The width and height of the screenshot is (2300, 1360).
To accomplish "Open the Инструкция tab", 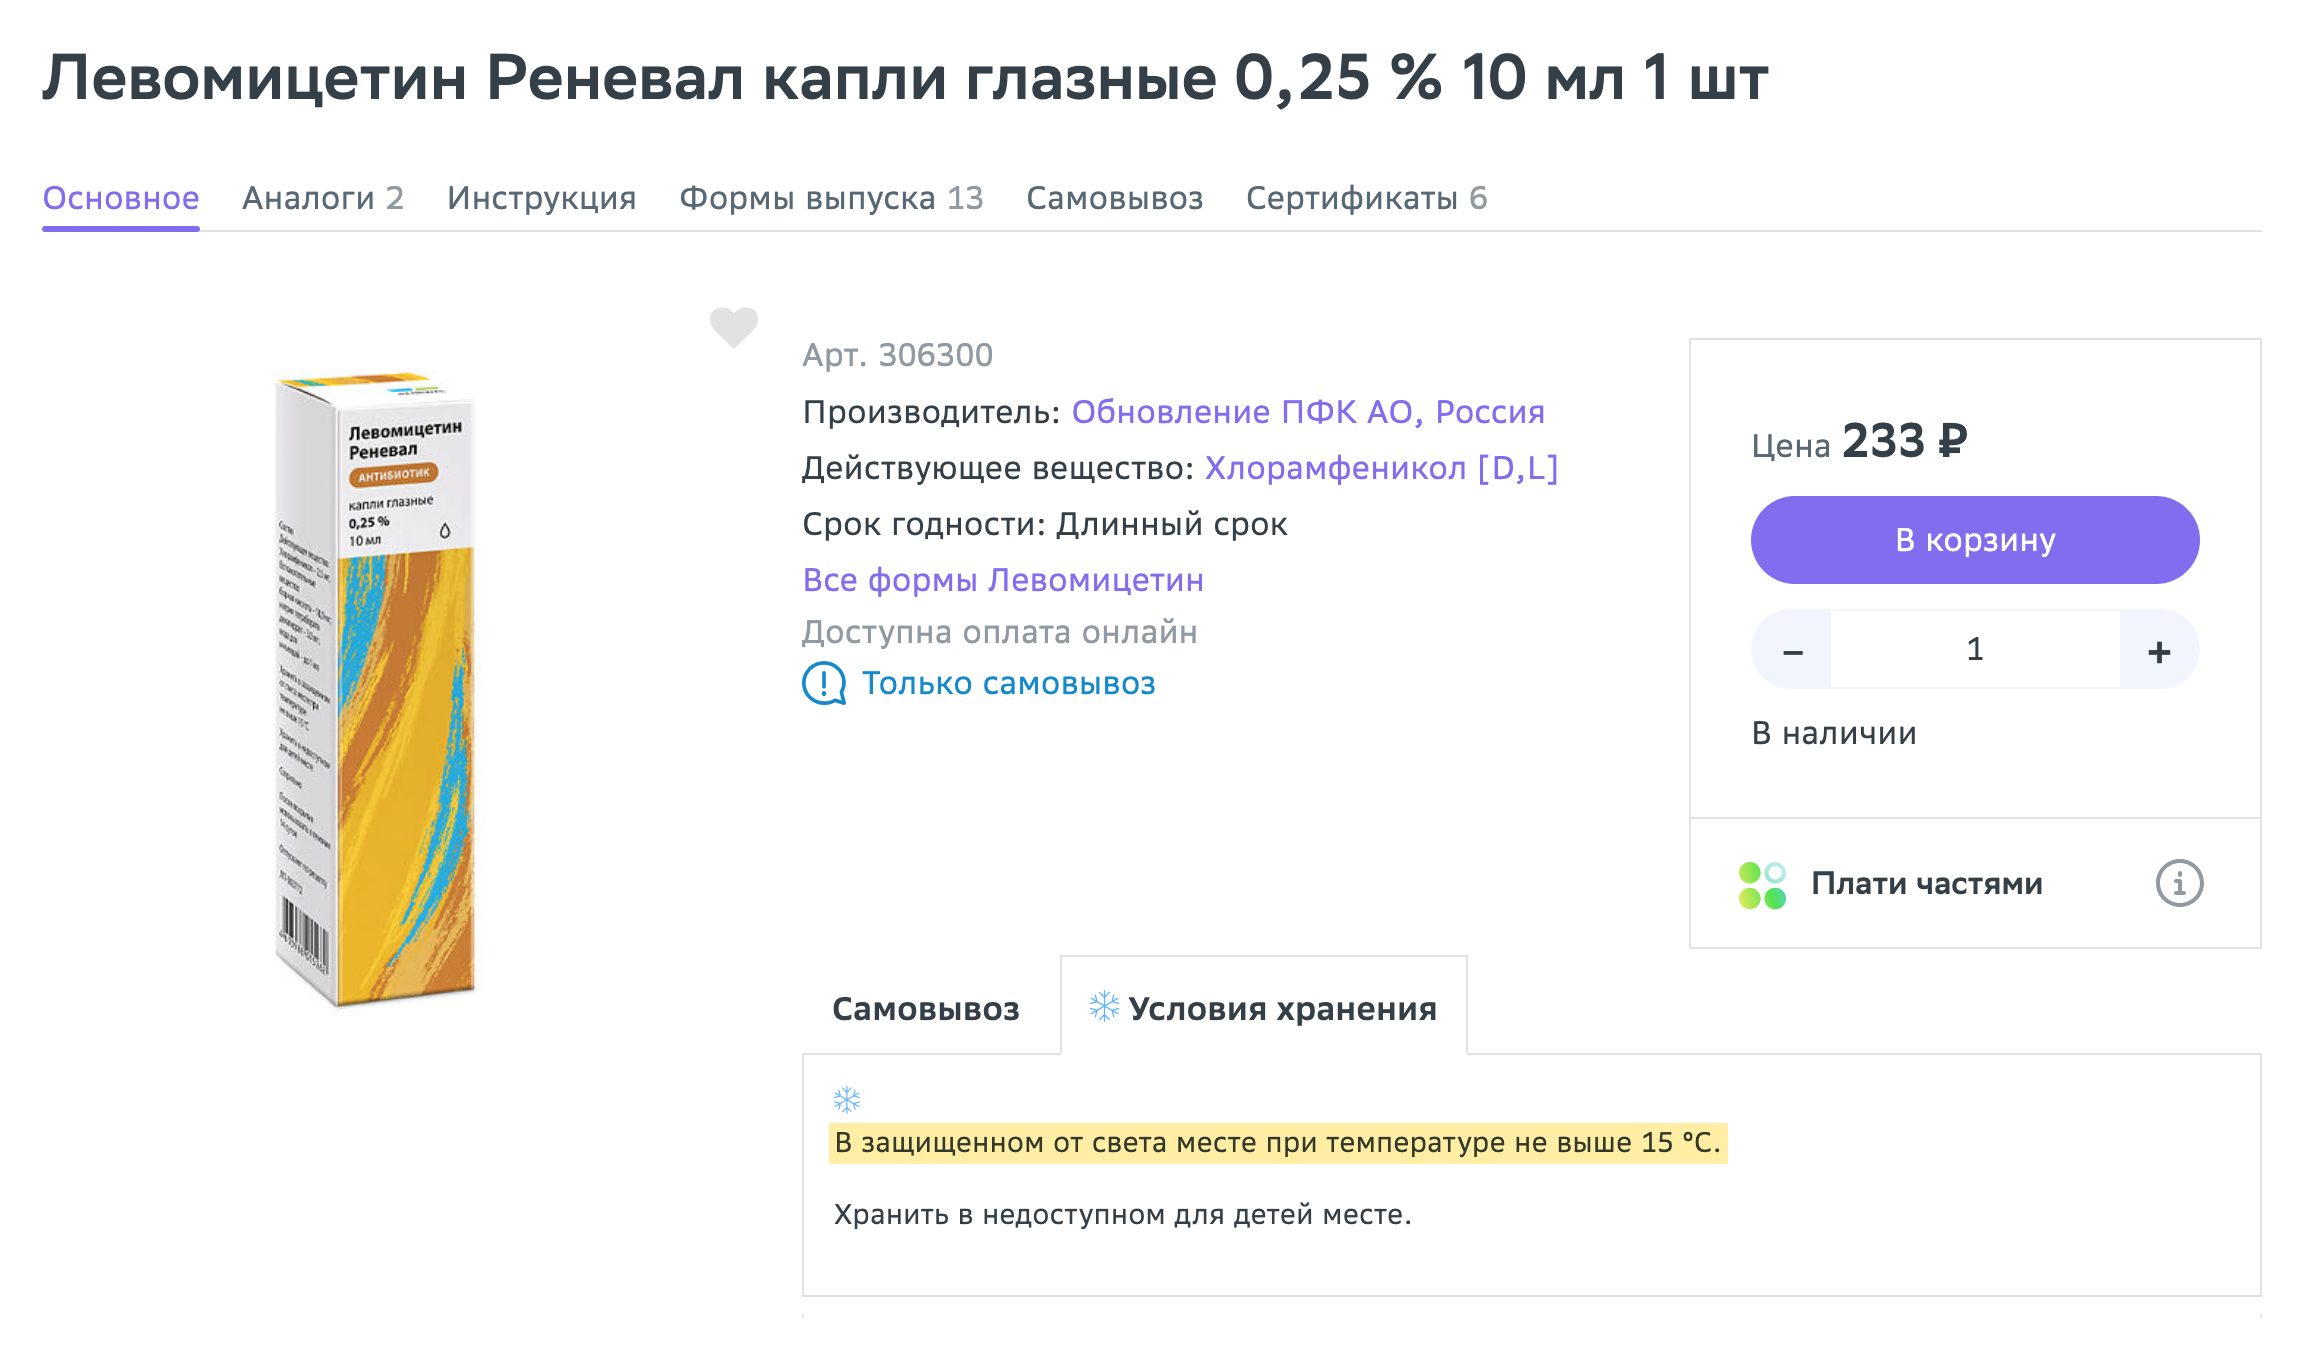I will pos(542,198).
